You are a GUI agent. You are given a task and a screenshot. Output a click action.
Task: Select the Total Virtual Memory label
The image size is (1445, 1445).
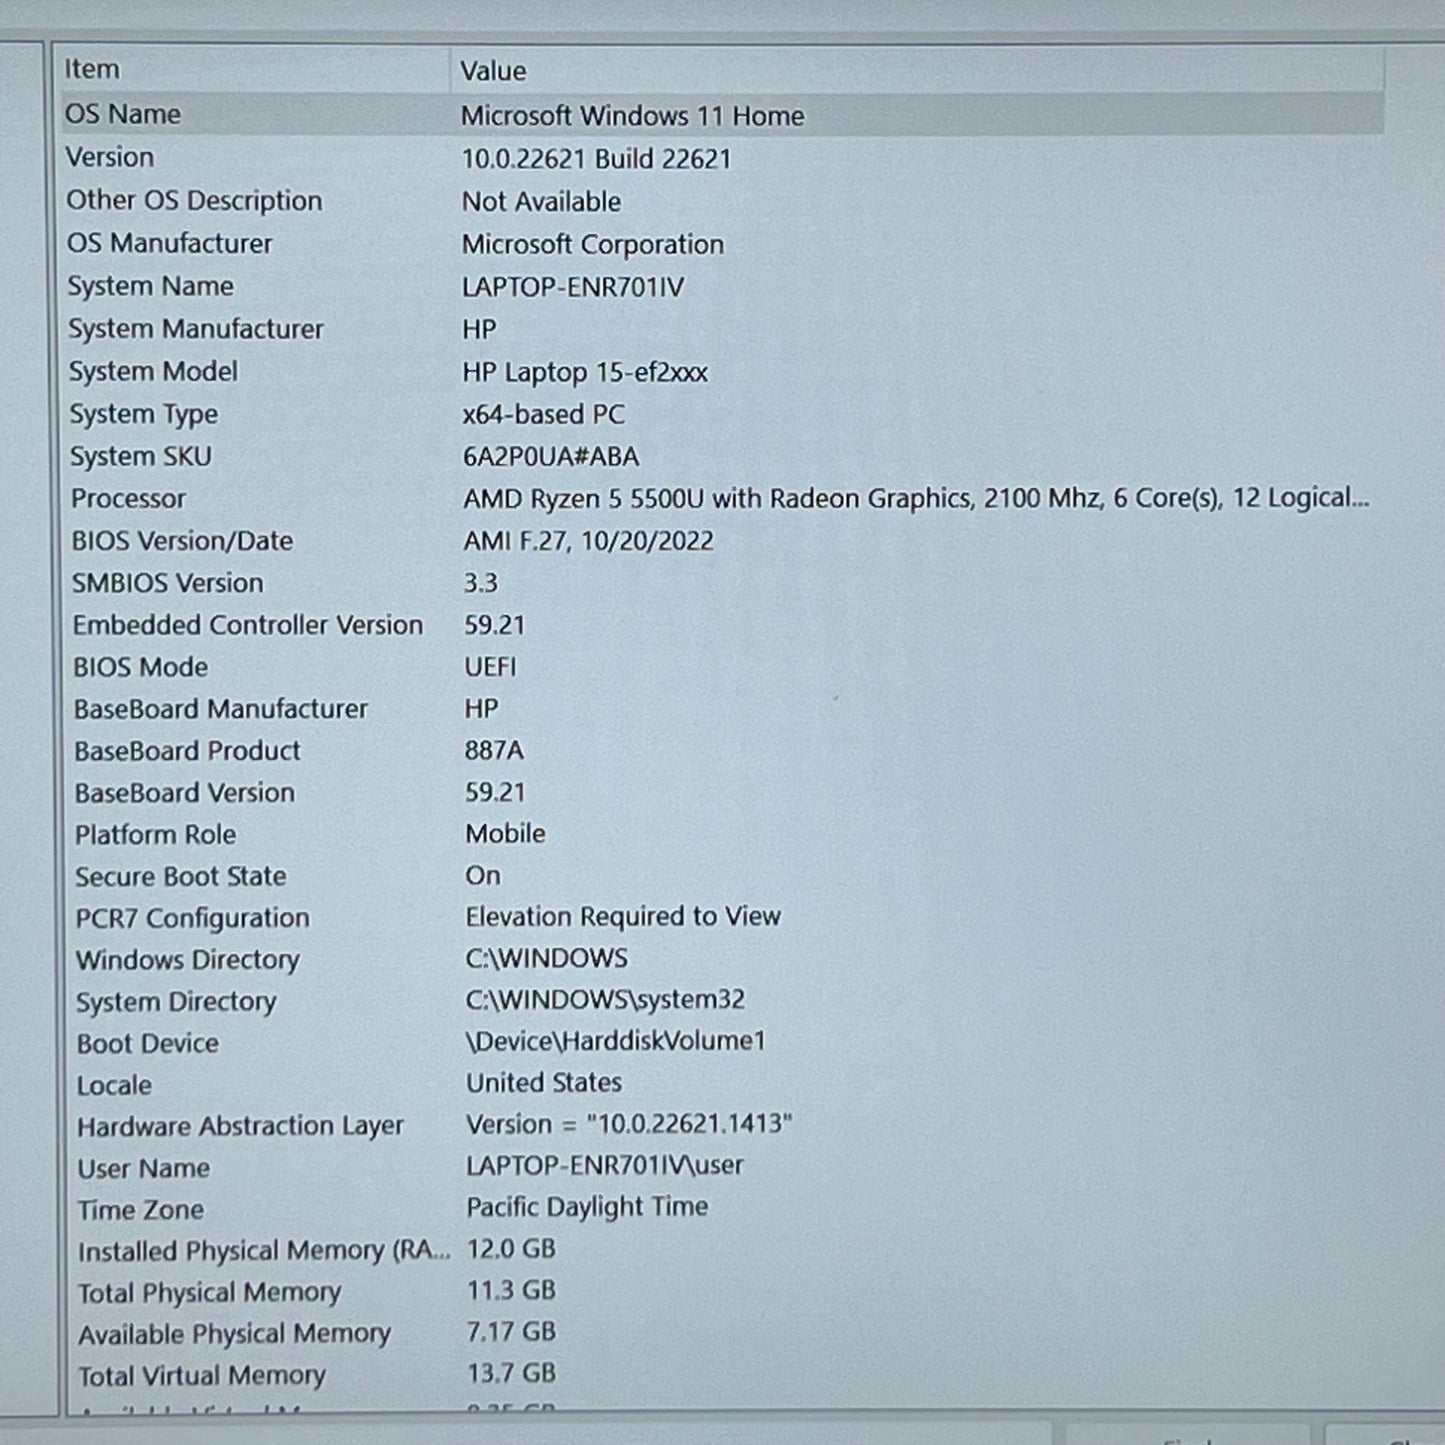(202, 1377)
